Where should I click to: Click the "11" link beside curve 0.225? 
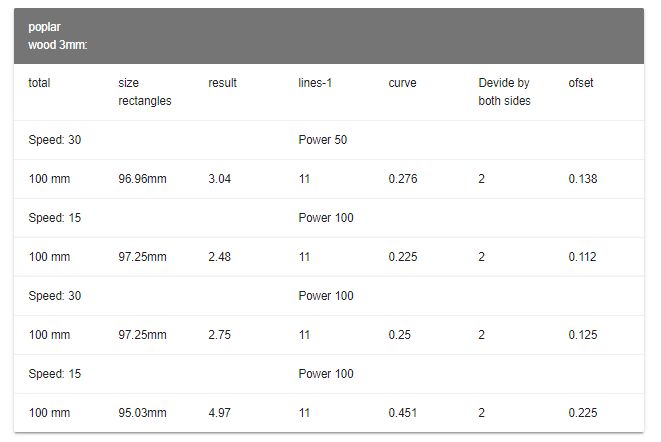point(304,257)
